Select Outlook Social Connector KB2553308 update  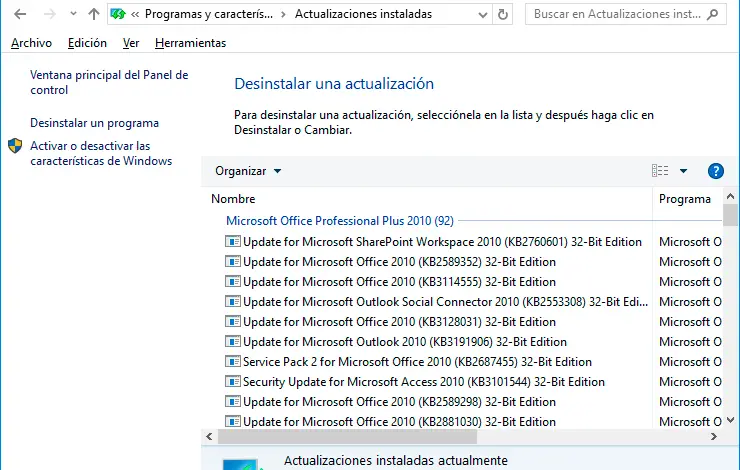[x=446, y=302]
